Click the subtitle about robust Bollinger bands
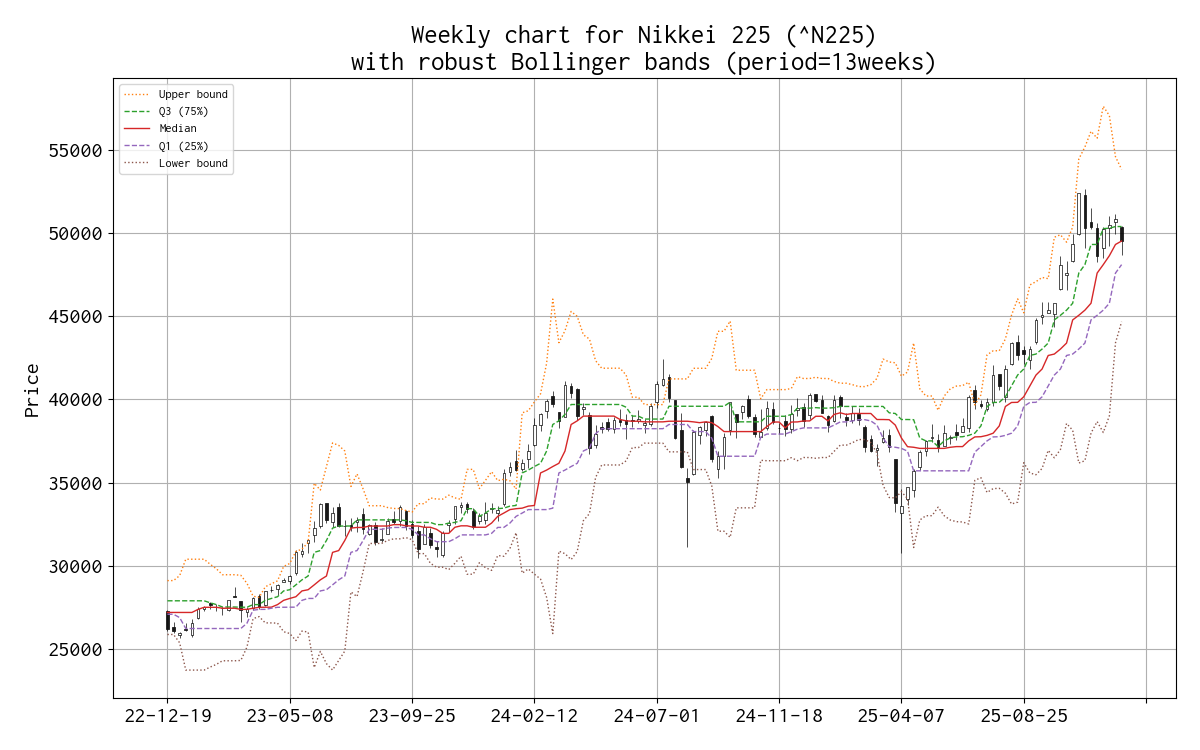Viewport: 1200px width, 750px height. click(644, 62)
